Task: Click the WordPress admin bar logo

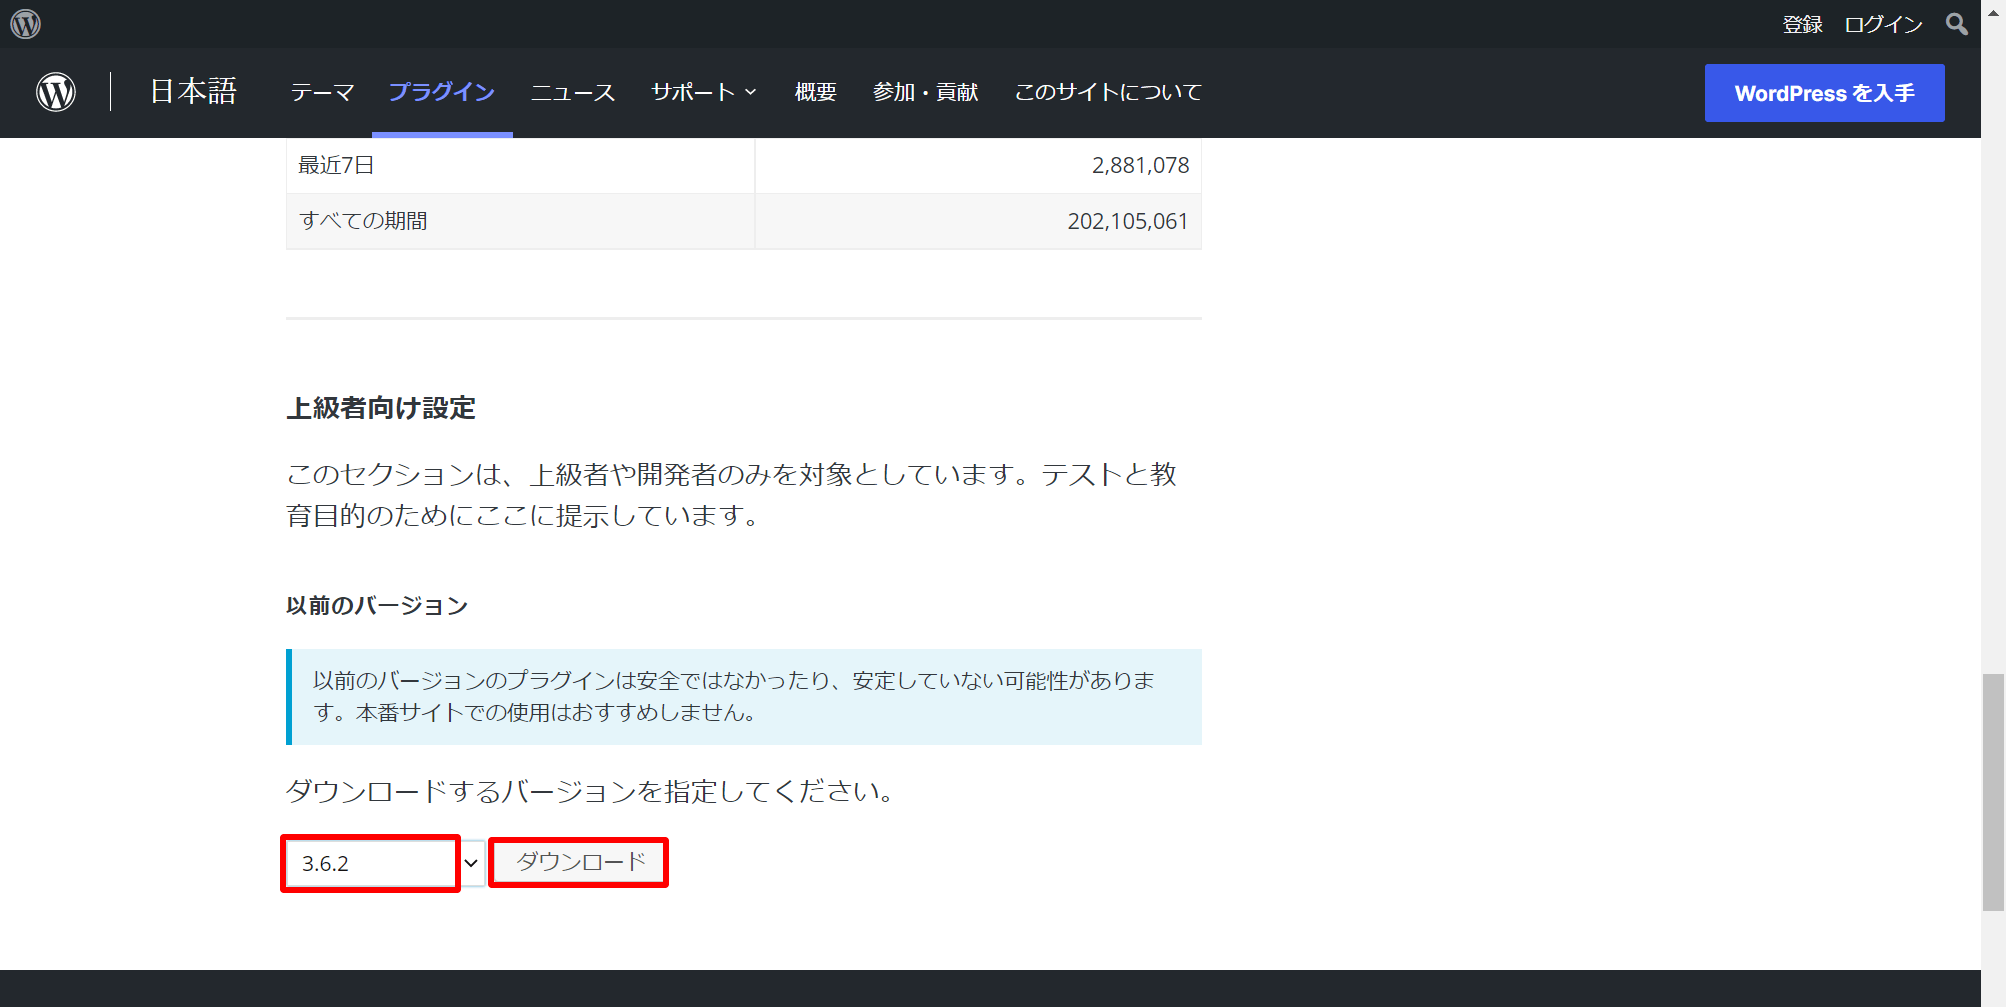Action: click(26, 24)
